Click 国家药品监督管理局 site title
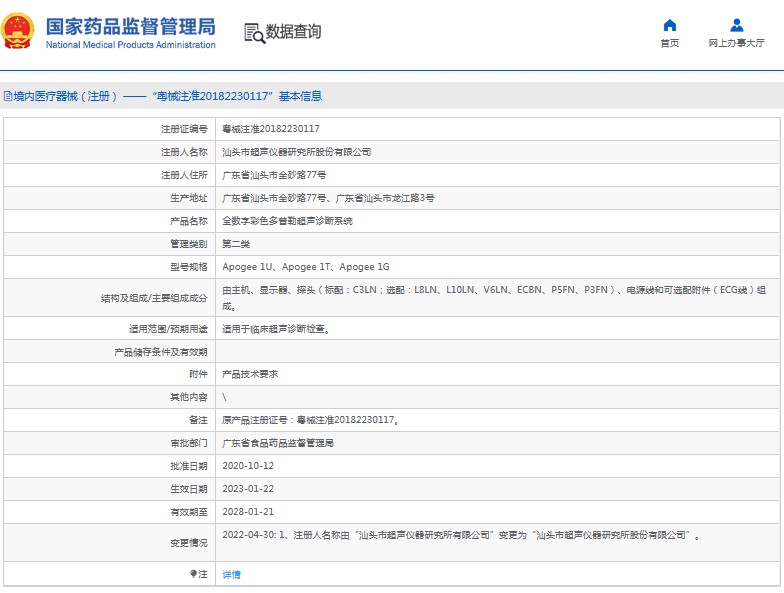The height and width of the screenshot is (593, 784). pos(130,26)
